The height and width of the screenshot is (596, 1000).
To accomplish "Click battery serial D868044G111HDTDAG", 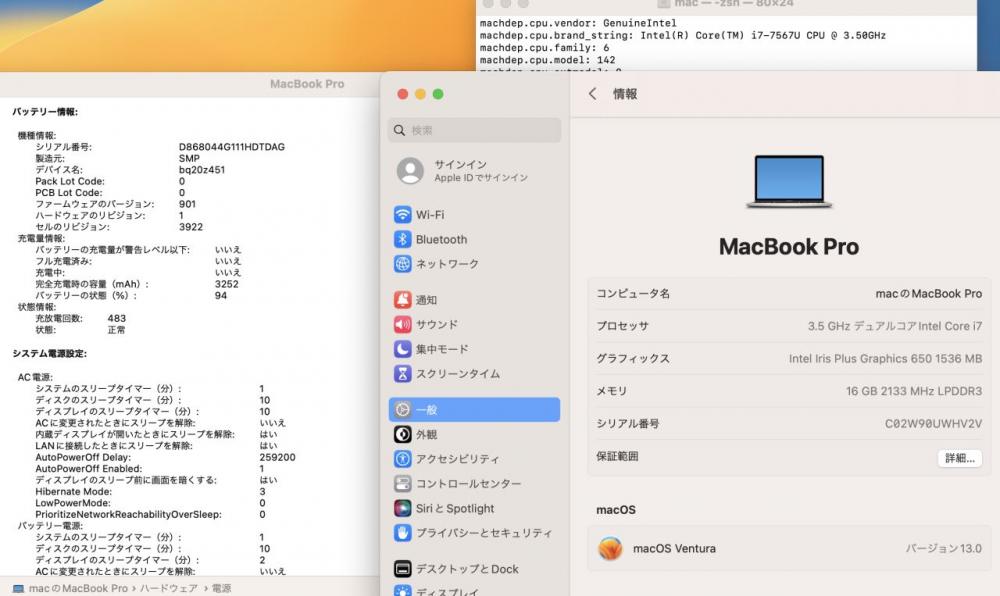I will (x=232, y=147).
